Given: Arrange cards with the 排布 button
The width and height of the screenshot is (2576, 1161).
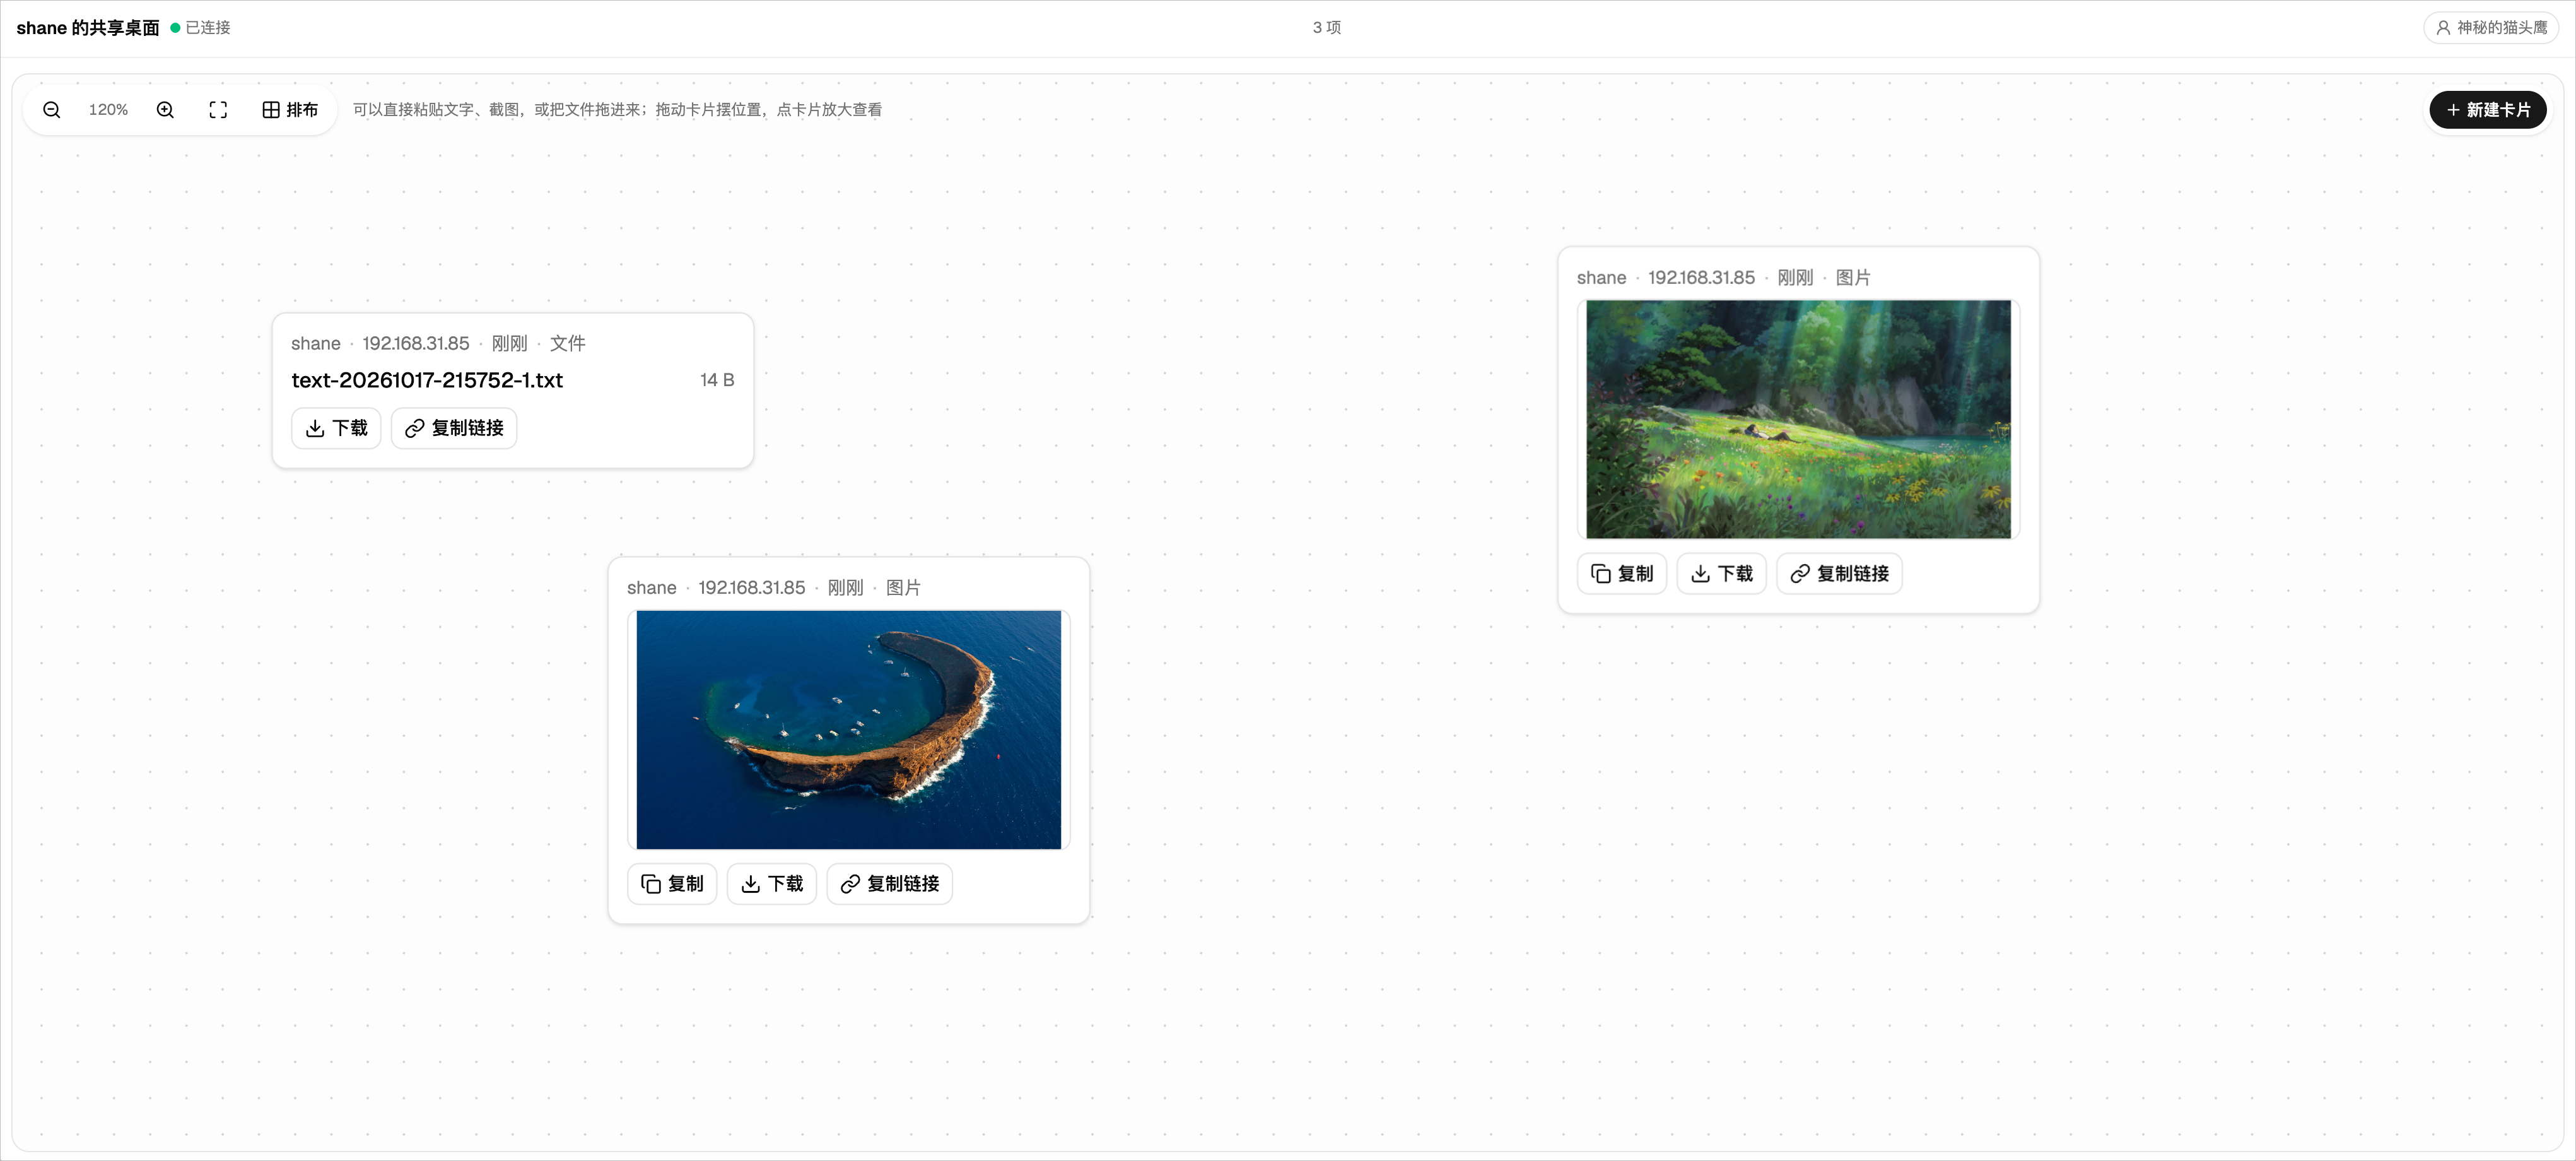Looking at the screenshot, I should (290, 110).
